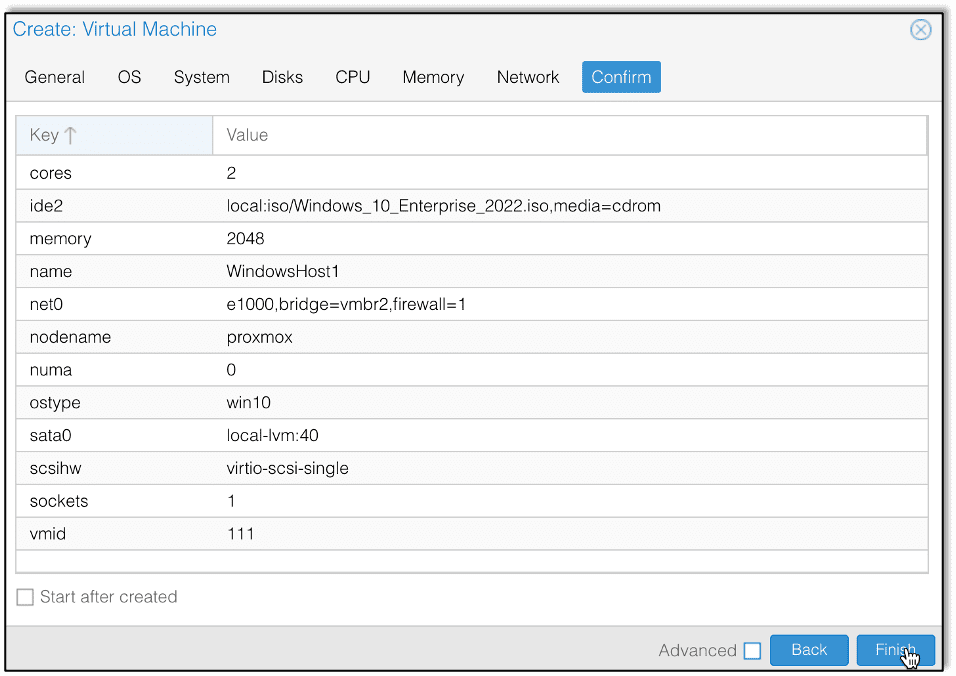
Task: Open the Memory tab
Action: (432, 77)
